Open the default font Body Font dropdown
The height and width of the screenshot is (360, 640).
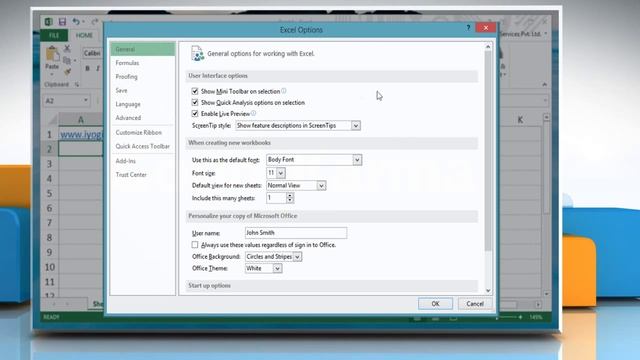point(357,160)
